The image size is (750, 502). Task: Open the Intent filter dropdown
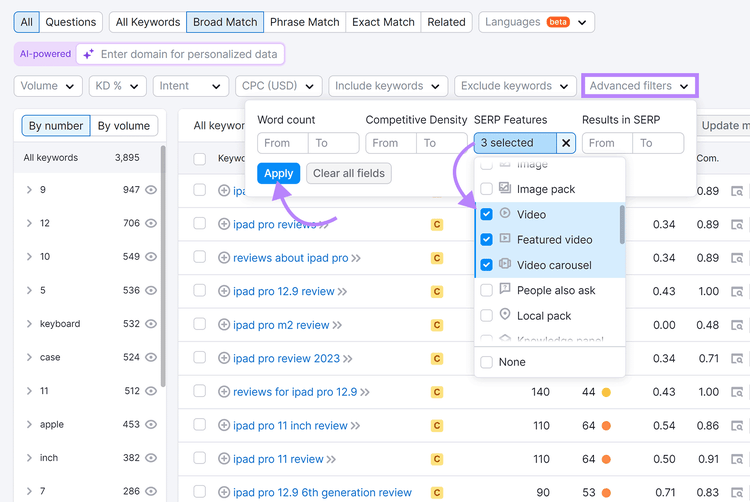pyautogui.click(x=190, y=86)
